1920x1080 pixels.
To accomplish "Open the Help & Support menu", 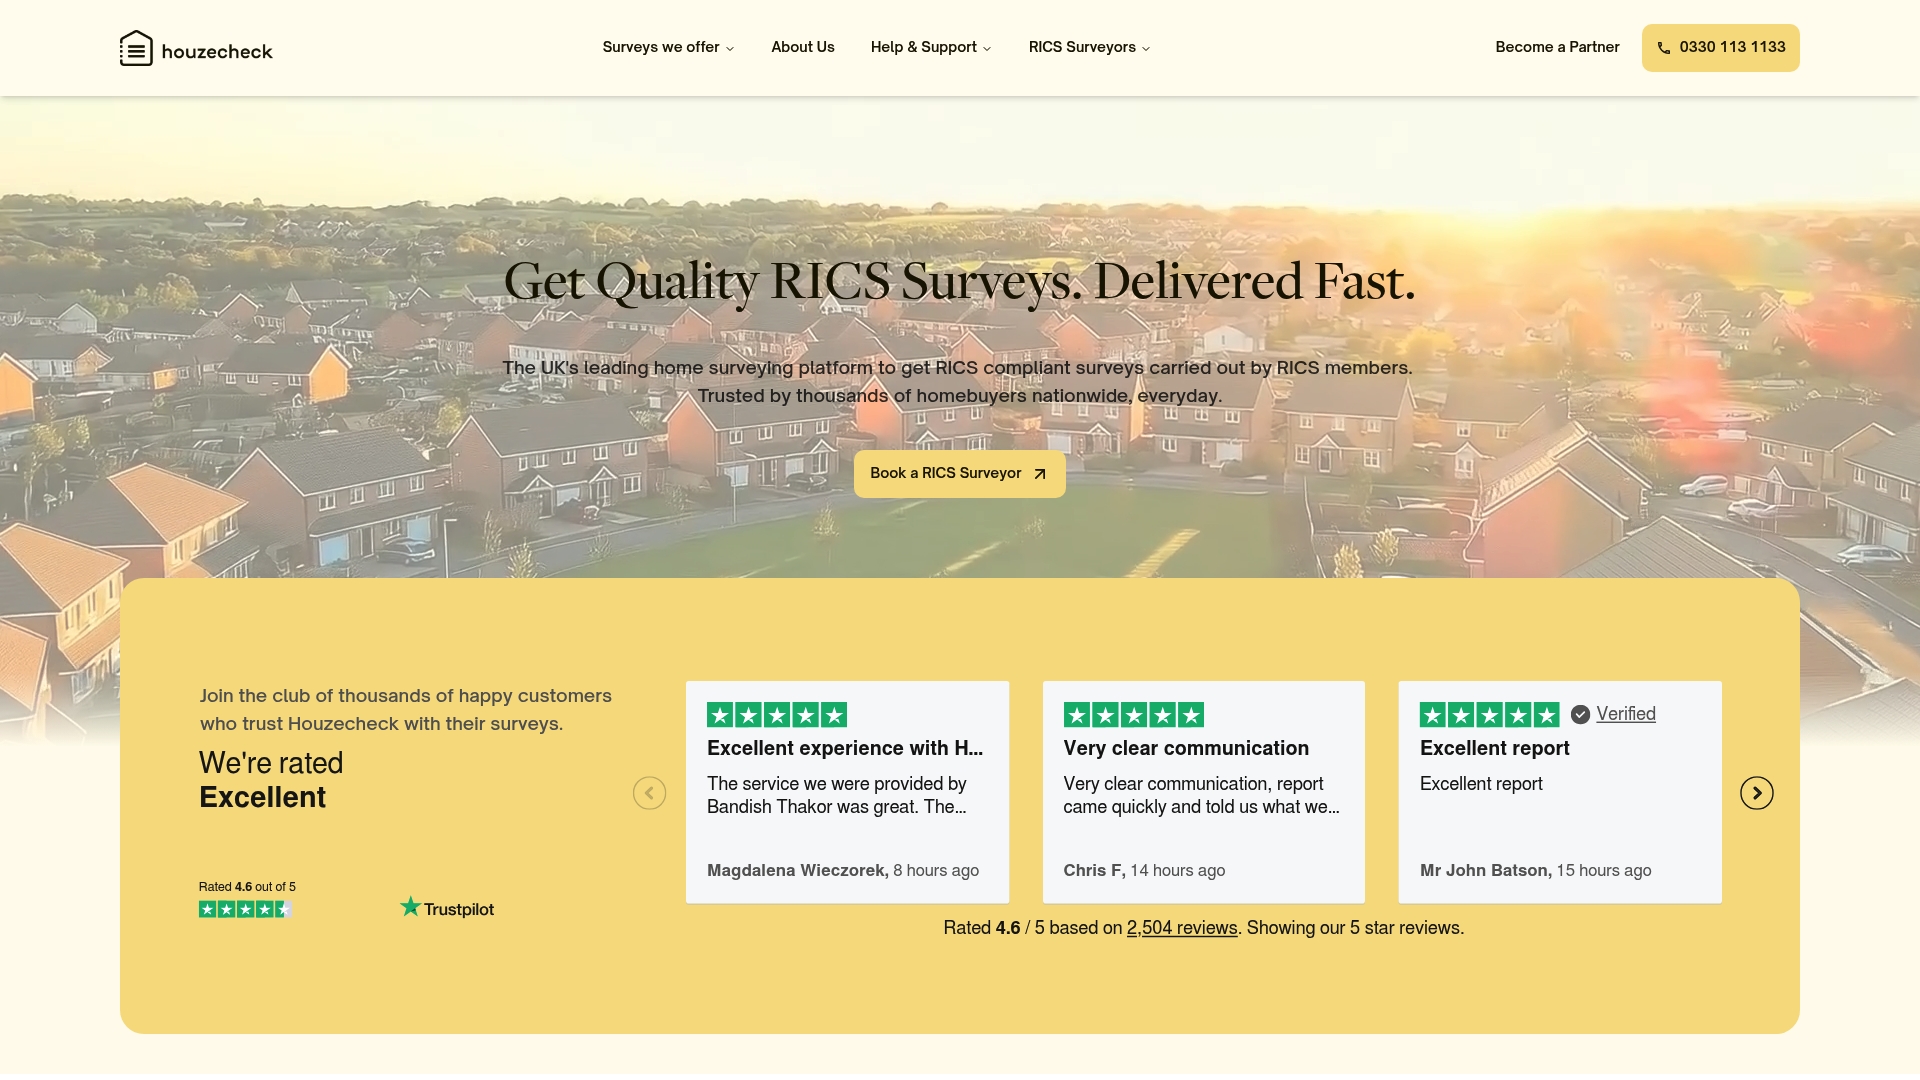I will point(931,47).
